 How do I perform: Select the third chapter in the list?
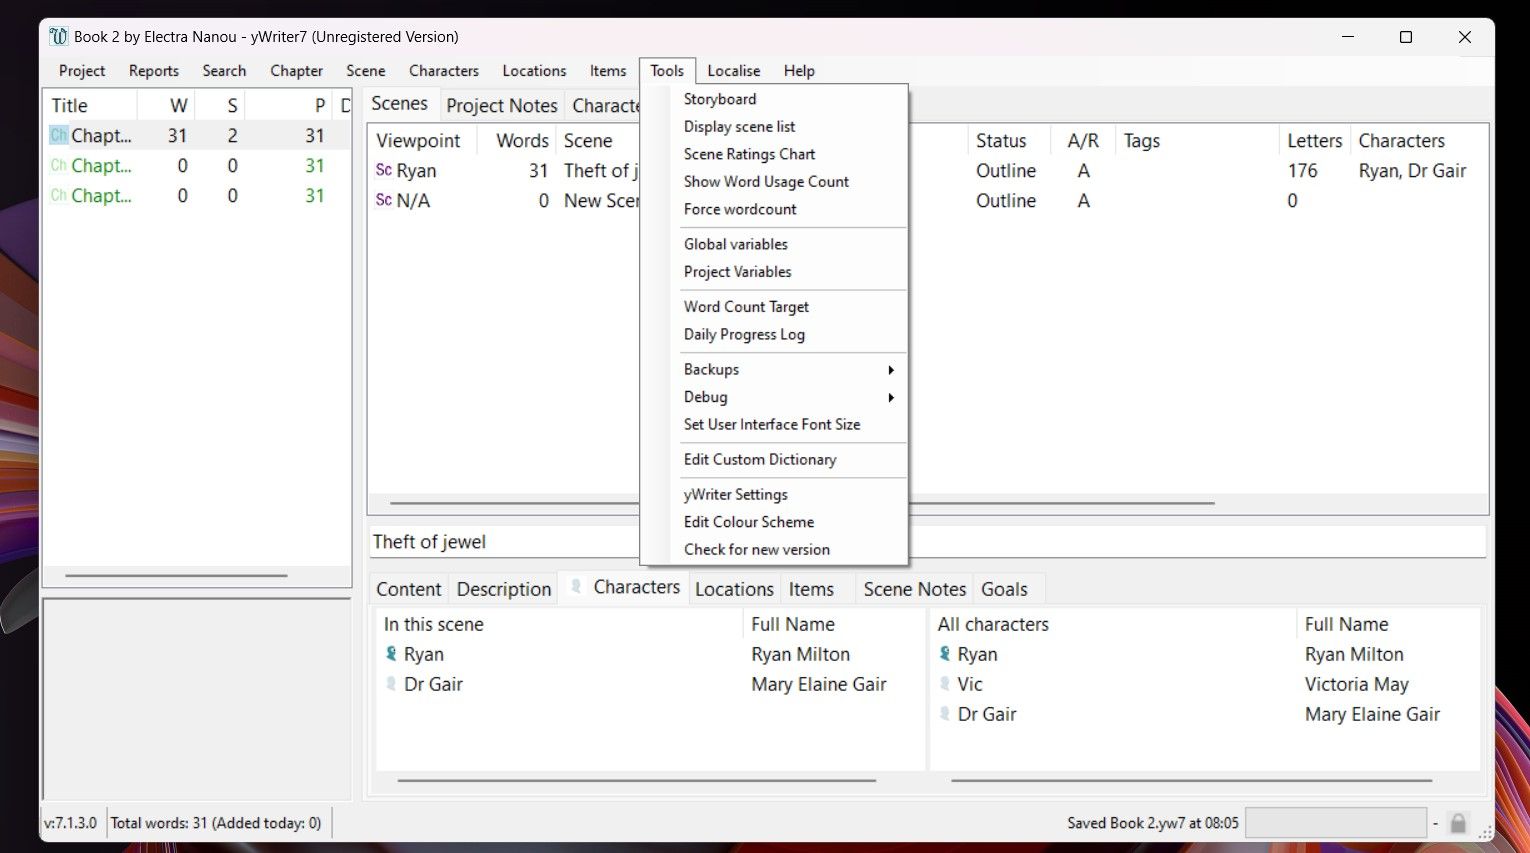click(x=101, y=196)
